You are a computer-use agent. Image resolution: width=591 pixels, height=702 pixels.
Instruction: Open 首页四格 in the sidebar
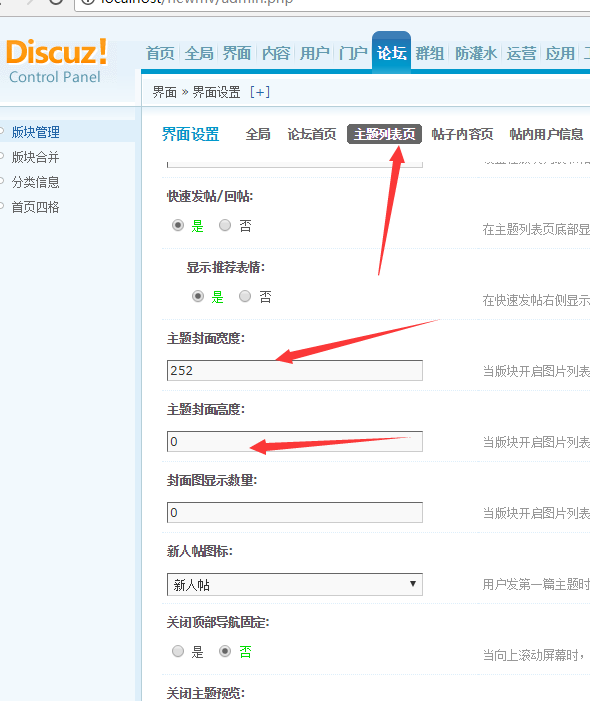click(35, 207)
